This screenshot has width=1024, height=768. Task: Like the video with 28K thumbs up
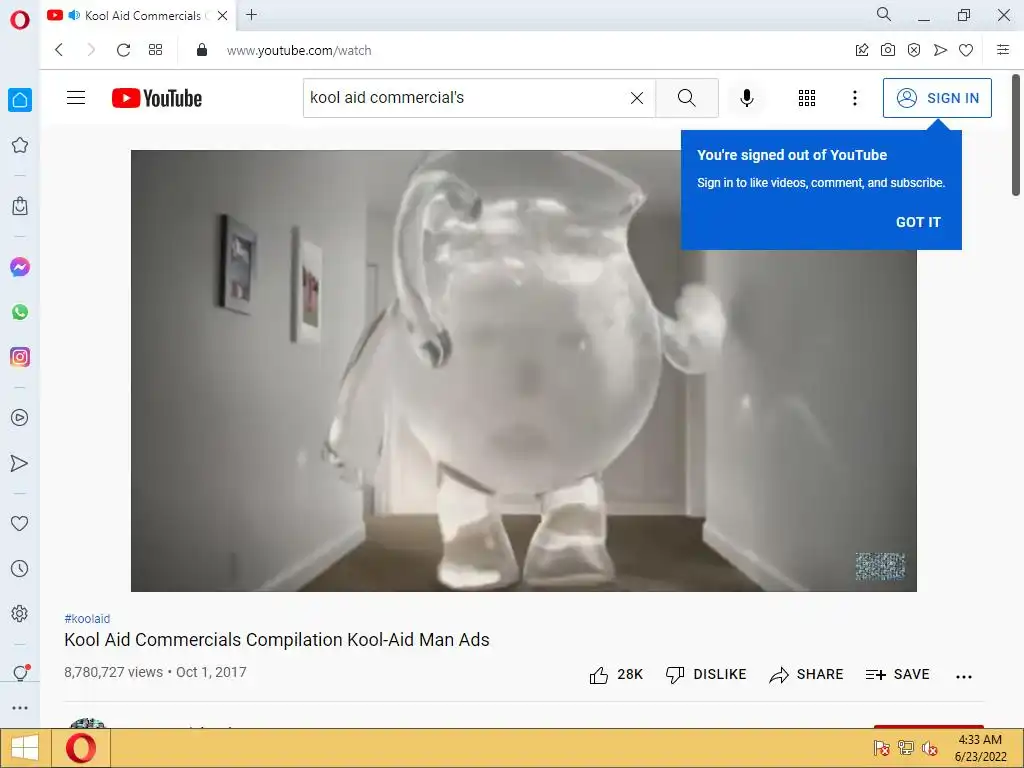616,675
